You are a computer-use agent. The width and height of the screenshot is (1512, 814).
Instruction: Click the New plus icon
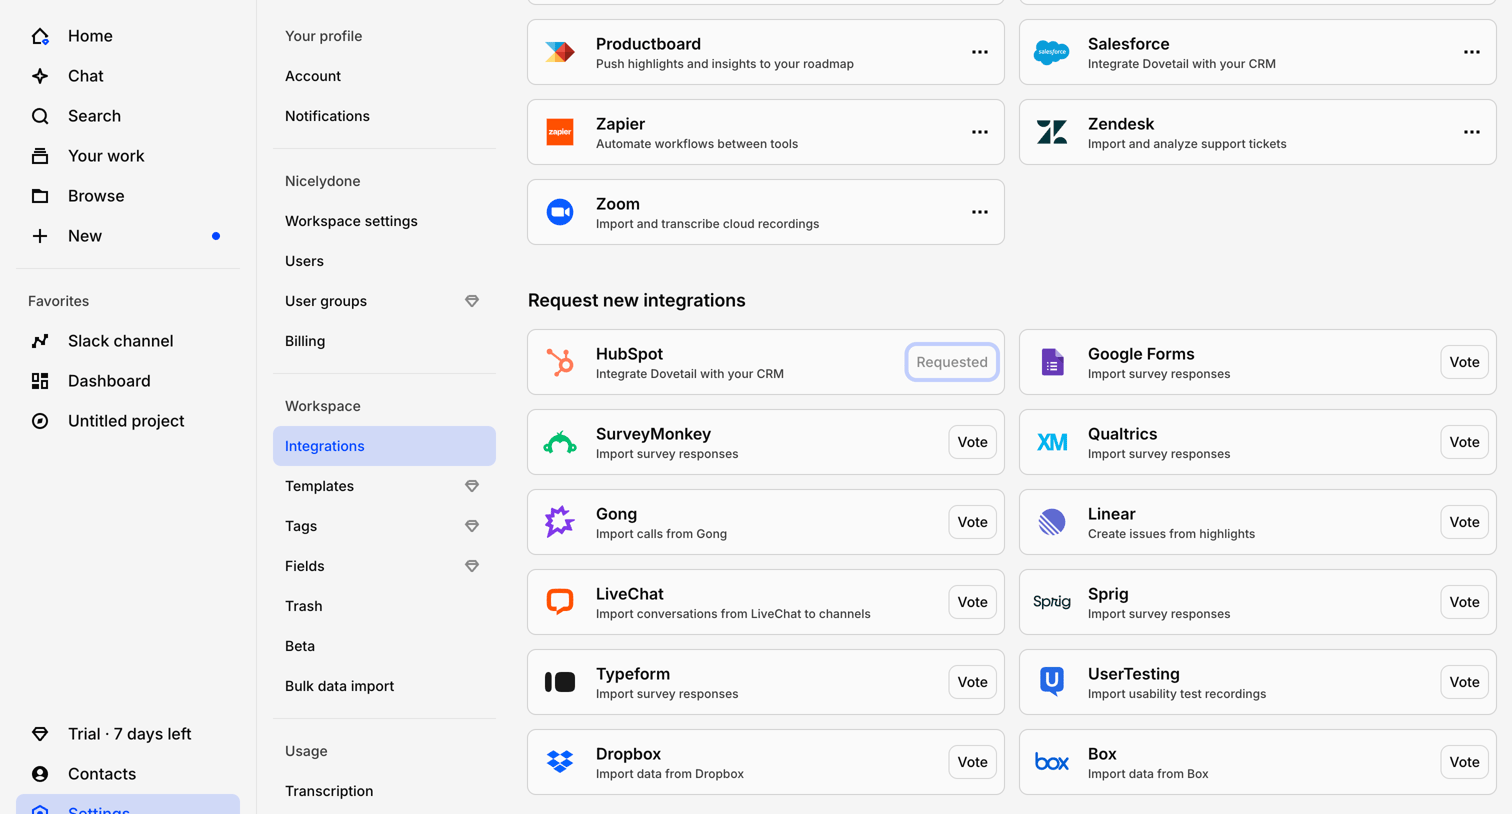click(40, 236)
